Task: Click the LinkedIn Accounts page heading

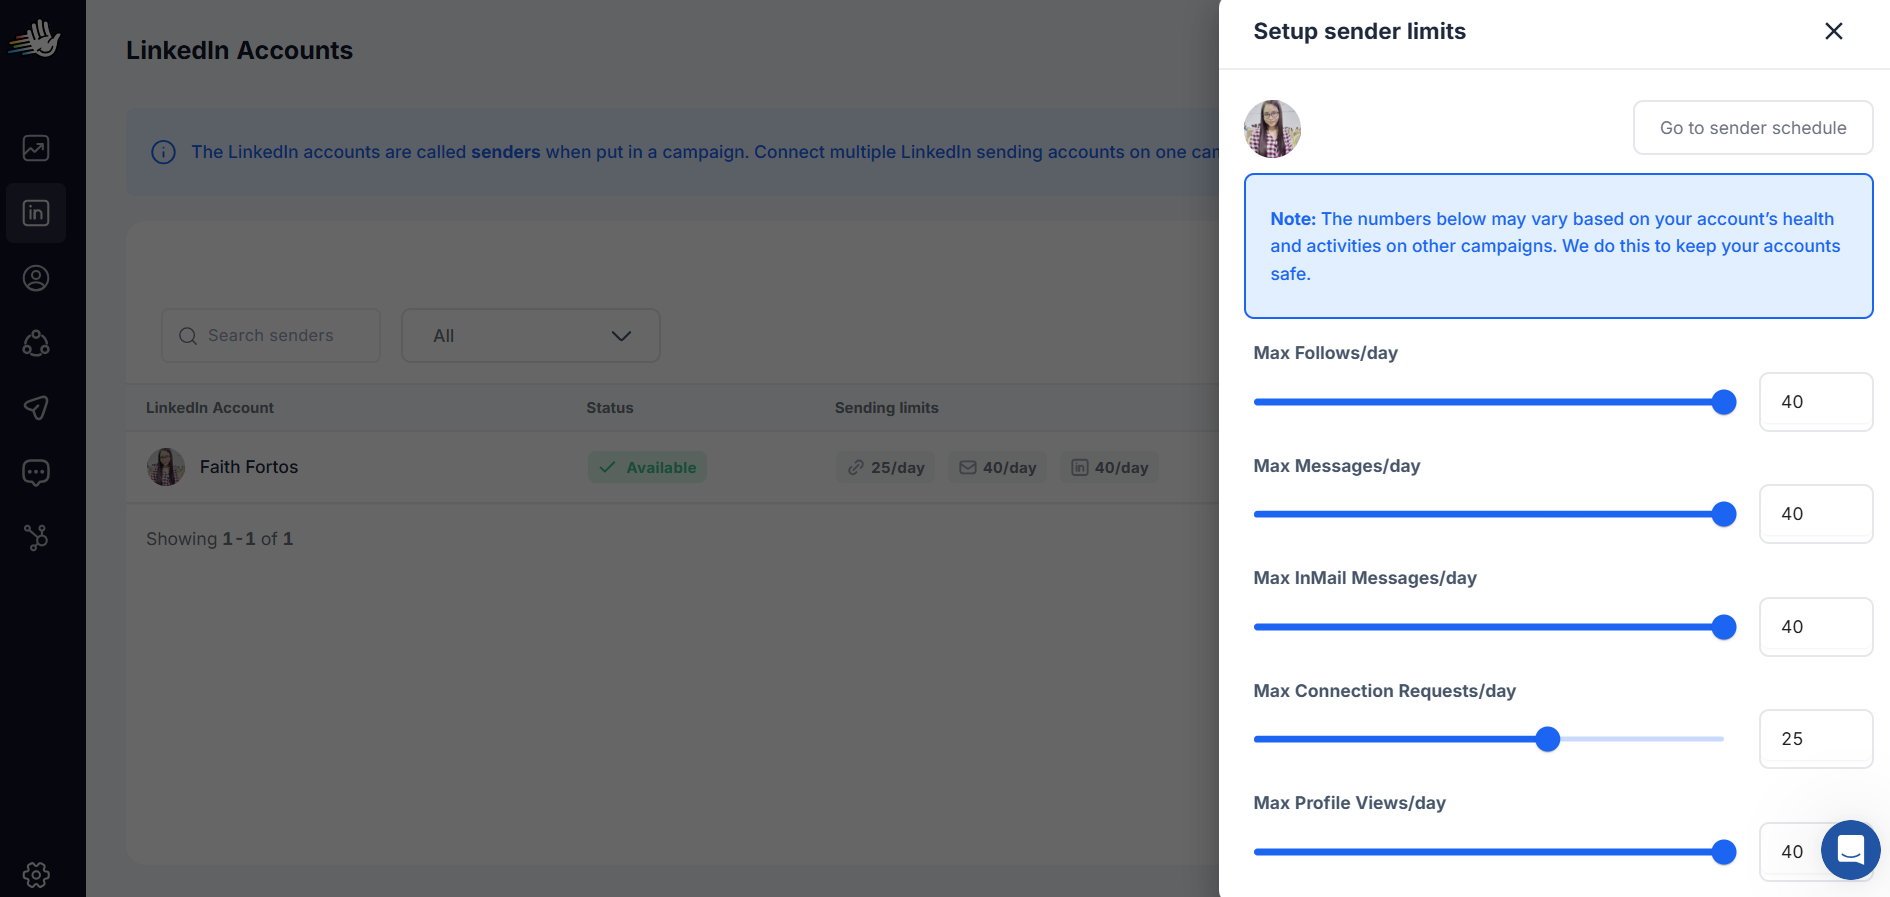Action: click(x=239, y=50)
